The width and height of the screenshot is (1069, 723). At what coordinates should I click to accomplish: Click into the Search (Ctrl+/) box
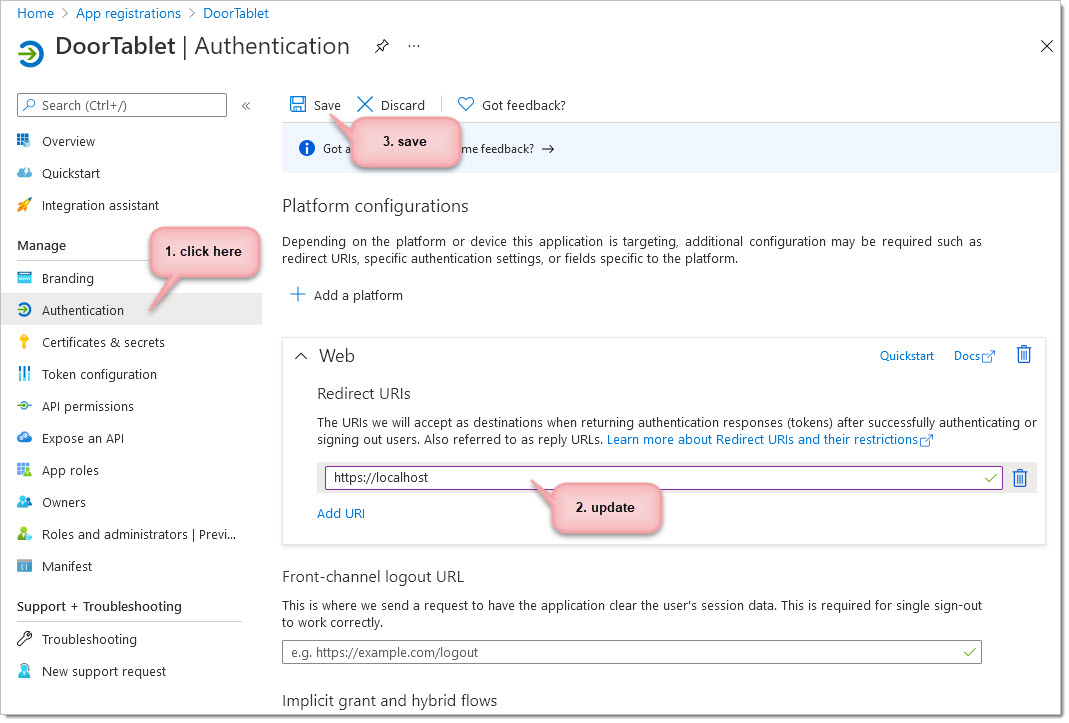tap(122, 105)
